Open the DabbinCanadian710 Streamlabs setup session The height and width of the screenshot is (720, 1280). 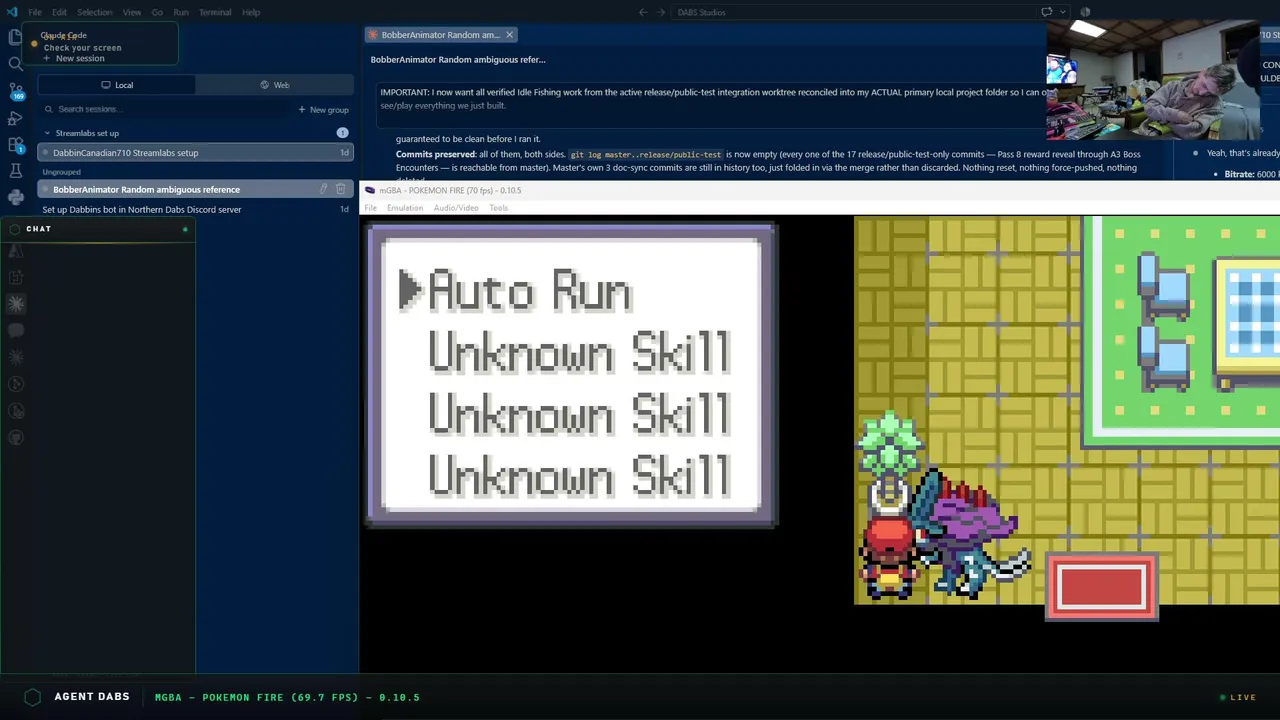pyautogui.click(x=195, y=153)
